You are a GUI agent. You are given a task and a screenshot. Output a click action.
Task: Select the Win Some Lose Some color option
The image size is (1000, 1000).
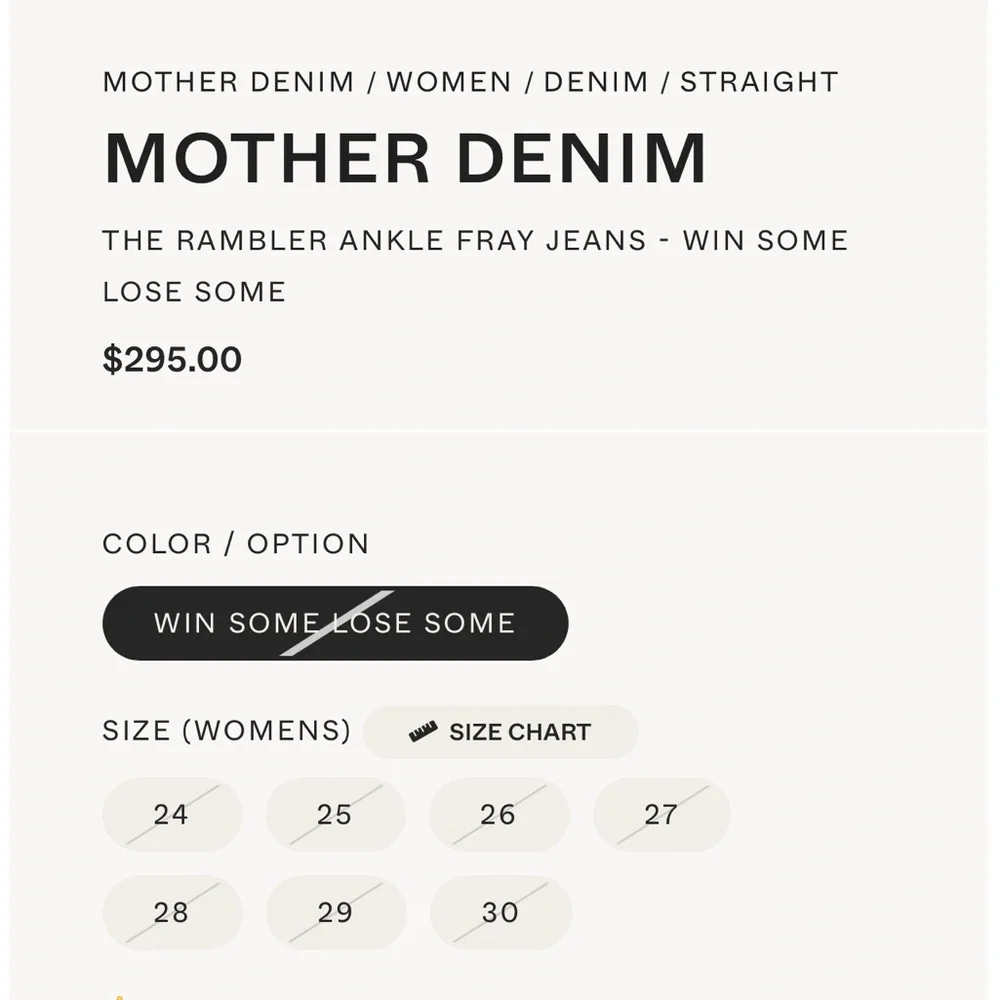click(x=335, y=623)
